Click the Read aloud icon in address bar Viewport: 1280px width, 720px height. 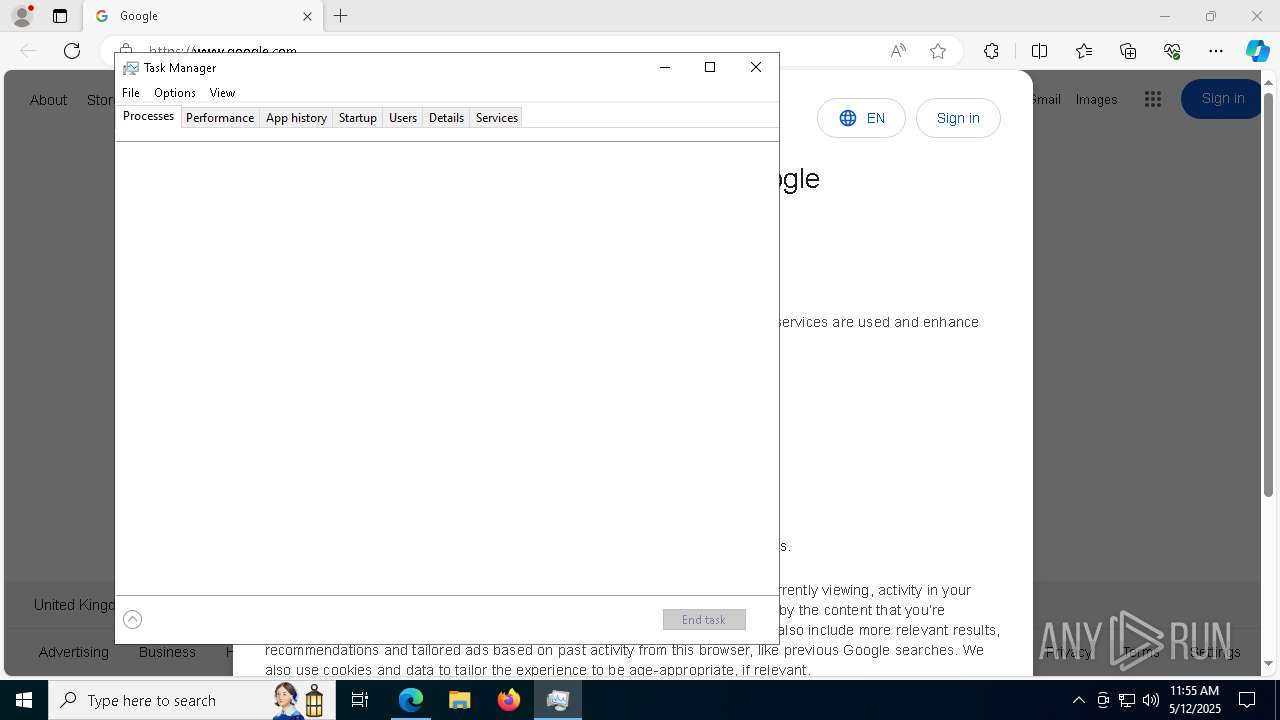[898, 51]
